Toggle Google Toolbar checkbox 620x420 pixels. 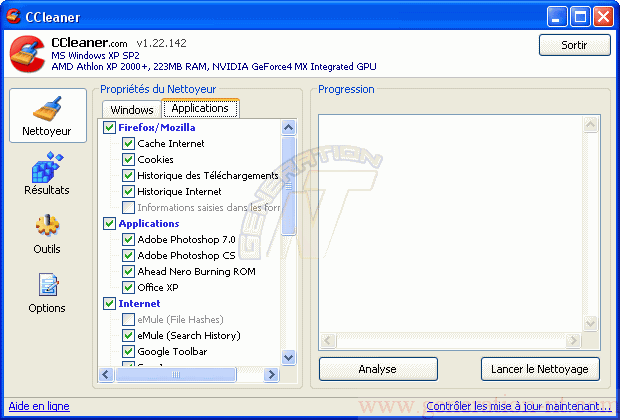[128, 351]
